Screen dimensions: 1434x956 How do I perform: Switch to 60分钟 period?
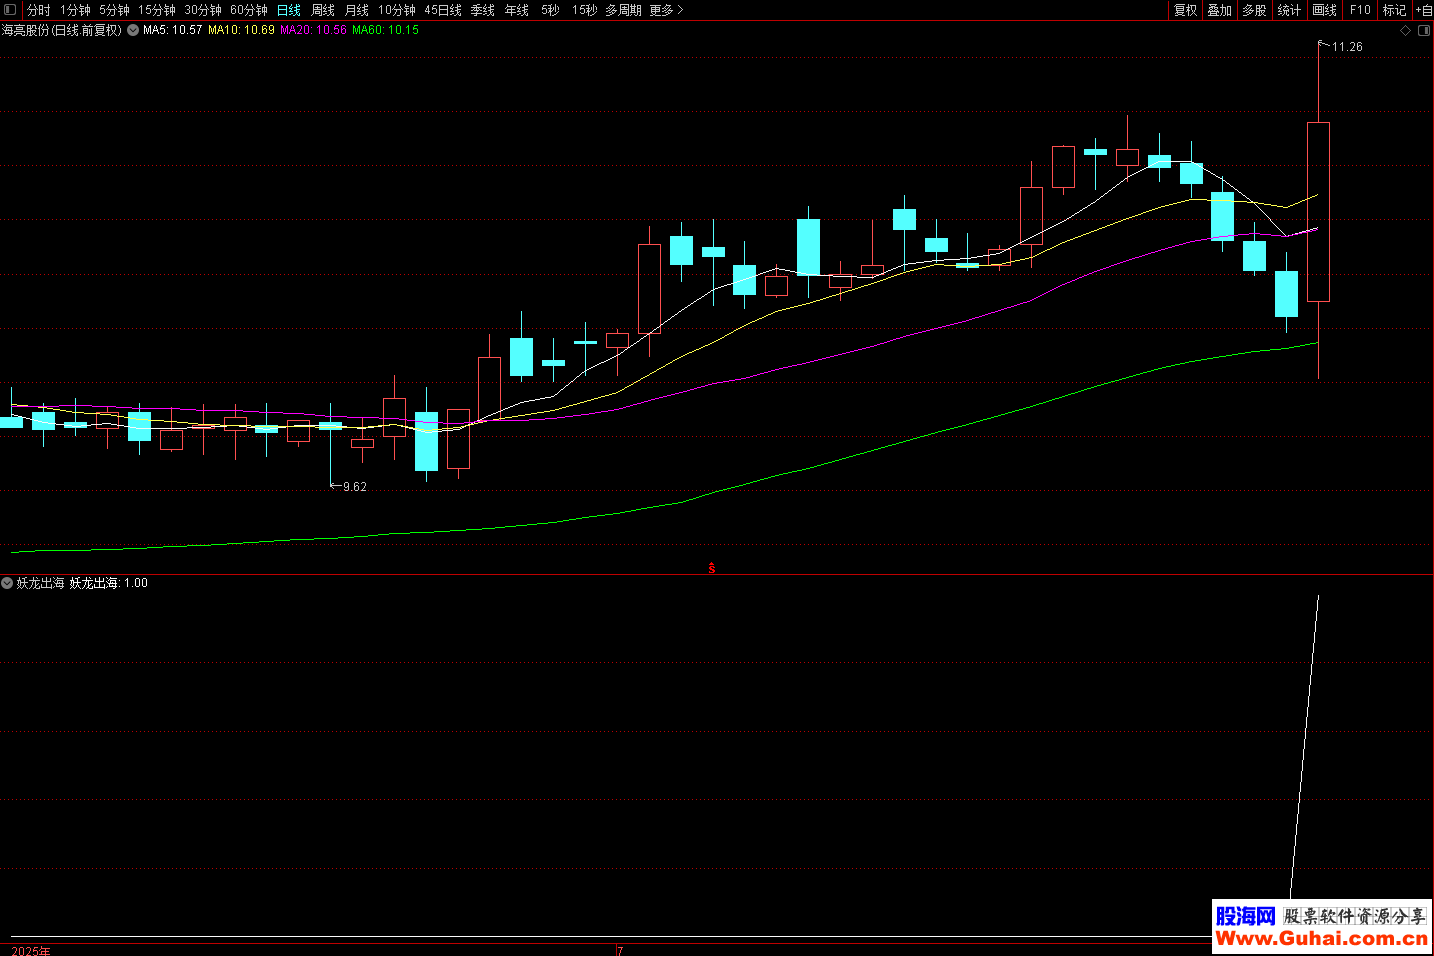point(249,10)
